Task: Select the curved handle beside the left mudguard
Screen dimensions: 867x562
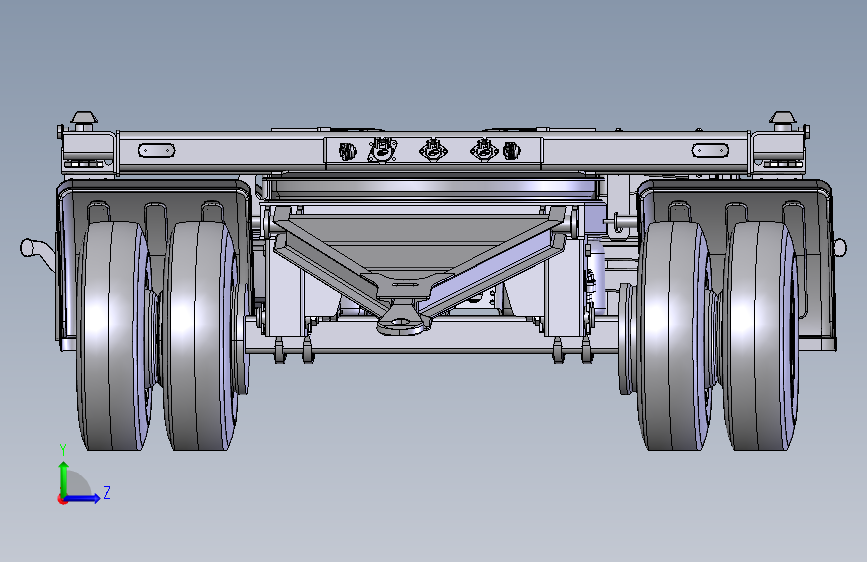Action: point(38,253)
